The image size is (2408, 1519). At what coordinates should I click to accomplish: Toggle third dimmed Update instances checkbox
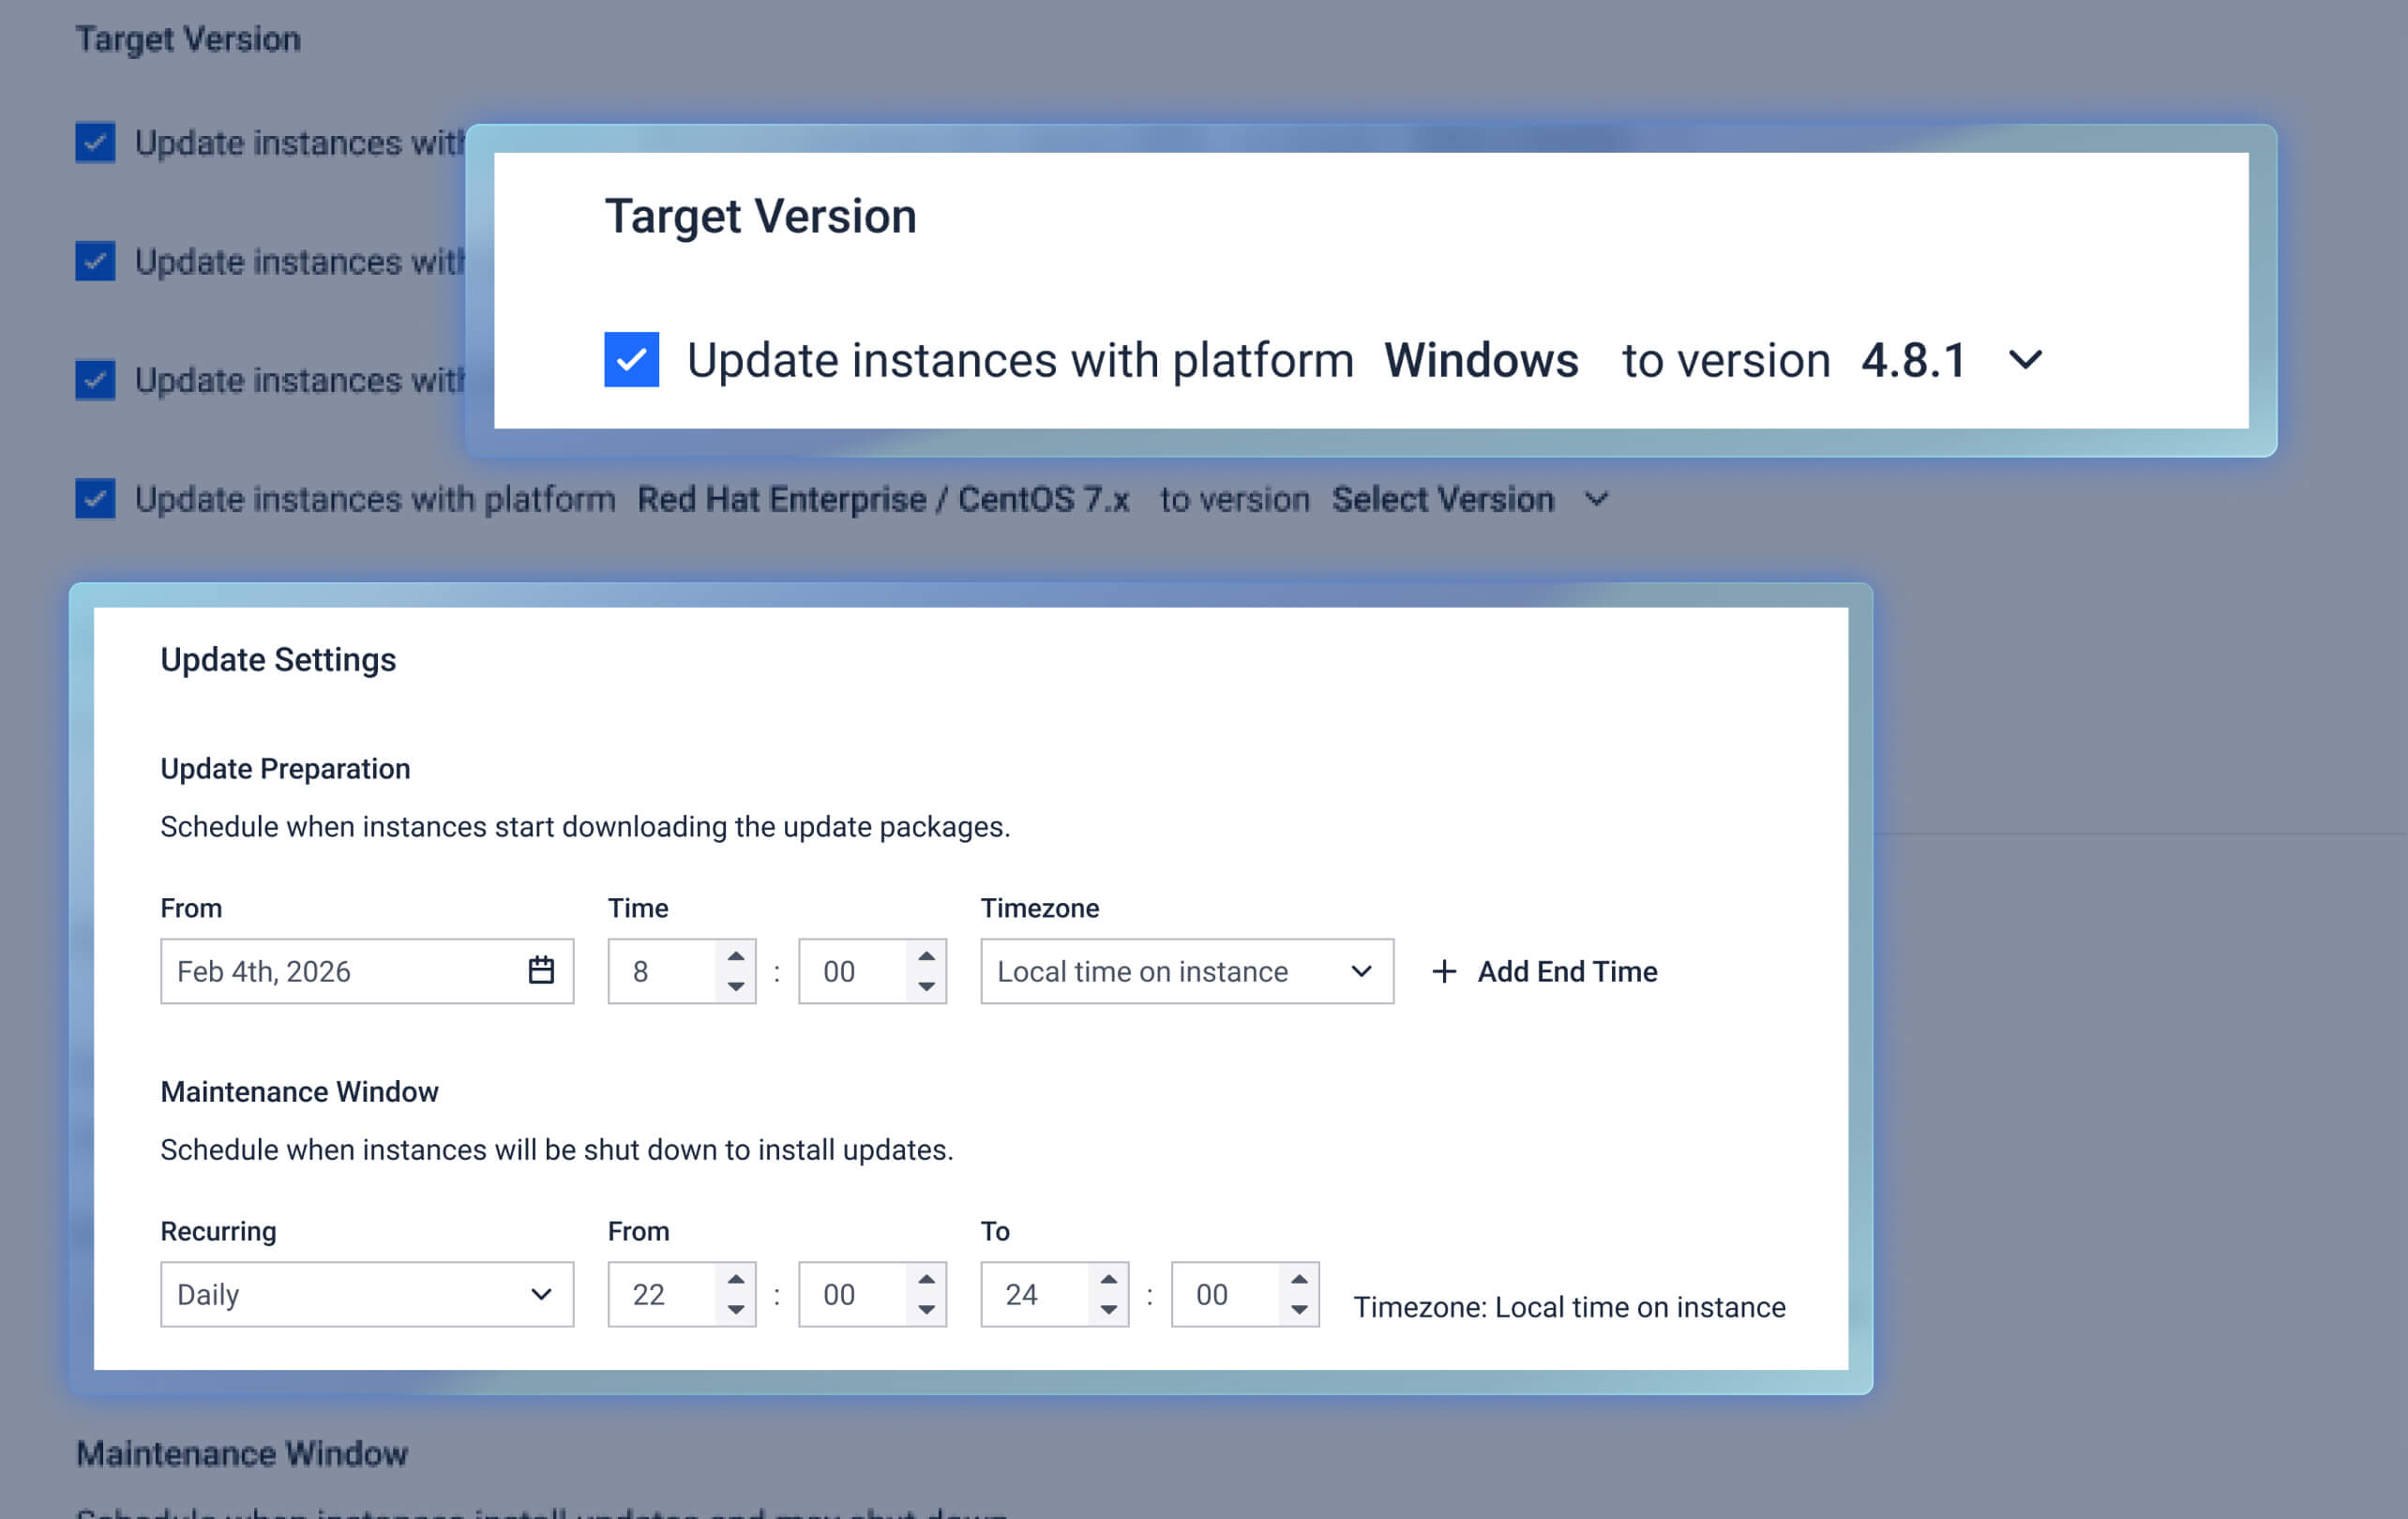(x=95, y=380)
